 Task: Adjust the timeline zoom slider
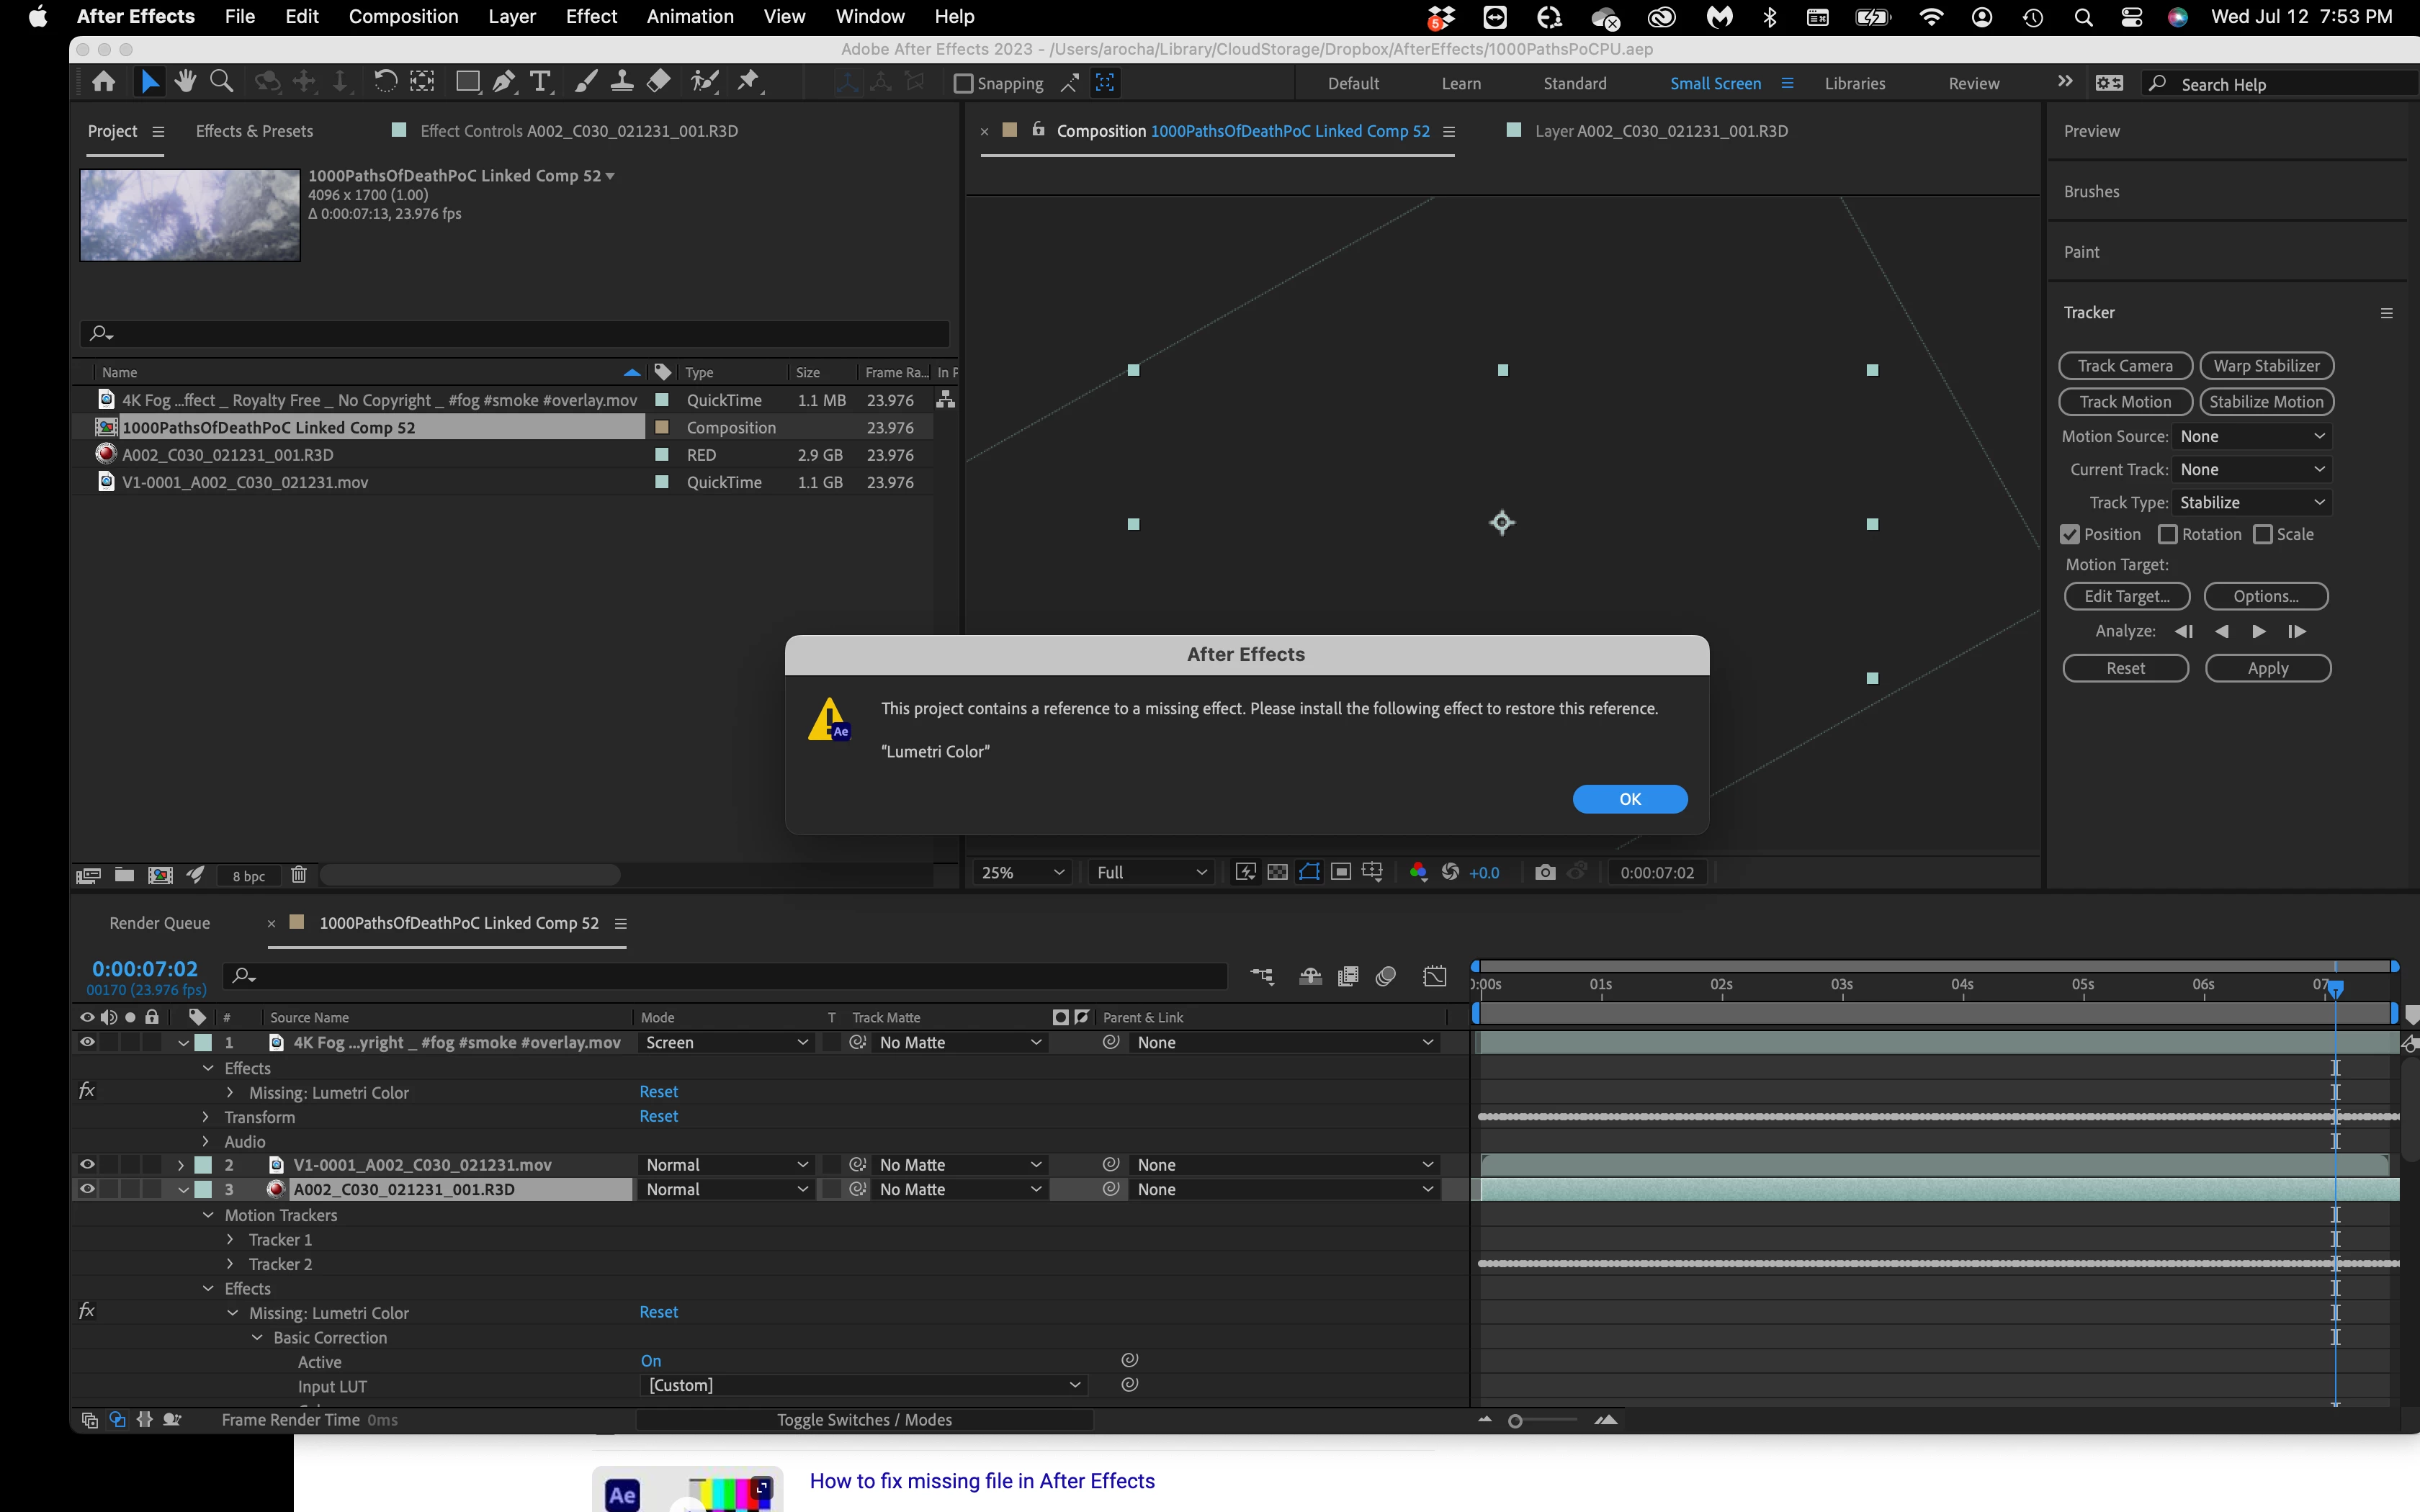pyautogui.click(x=1515, y=1421)
